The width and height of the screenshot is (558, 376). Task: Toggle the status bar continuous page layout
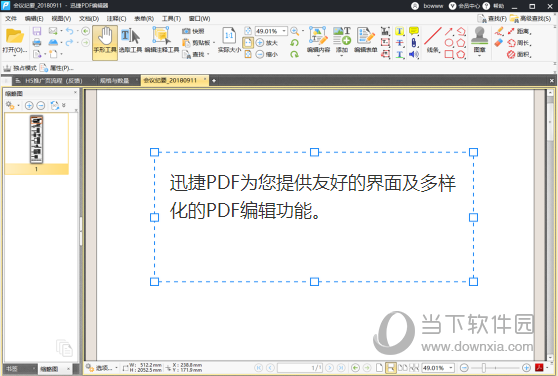(391, 367)
